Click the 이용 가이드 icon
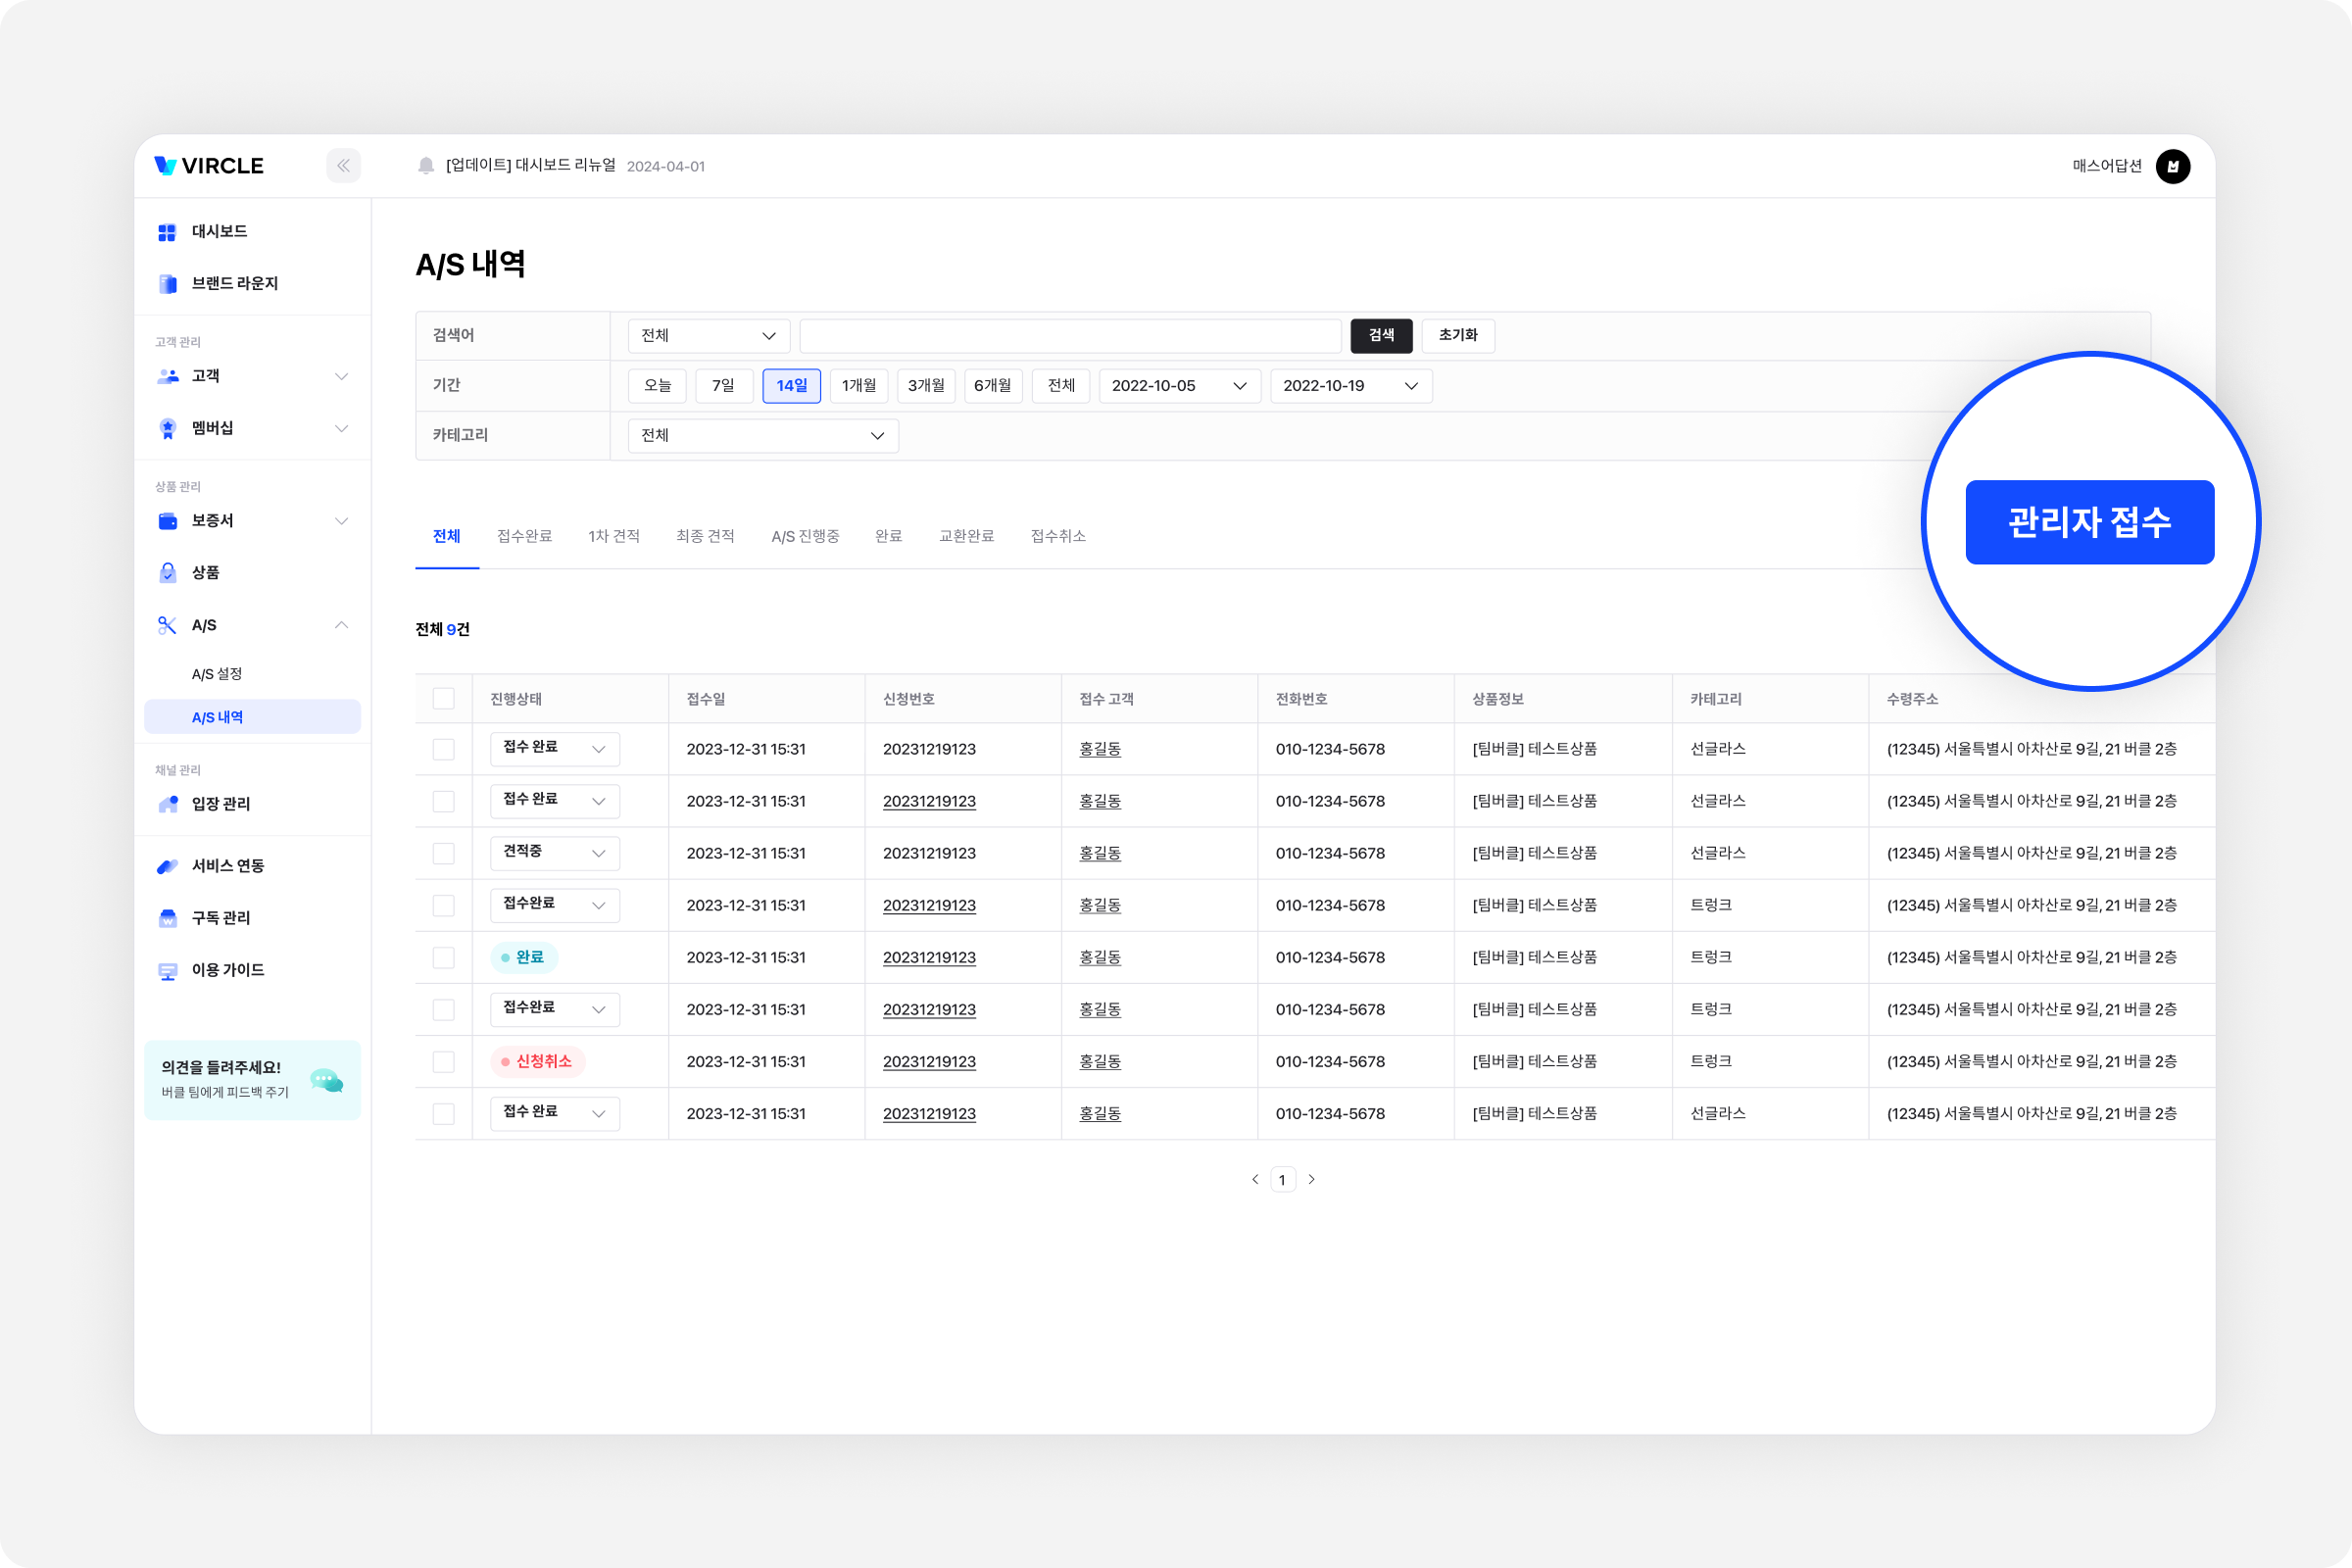 167,971
